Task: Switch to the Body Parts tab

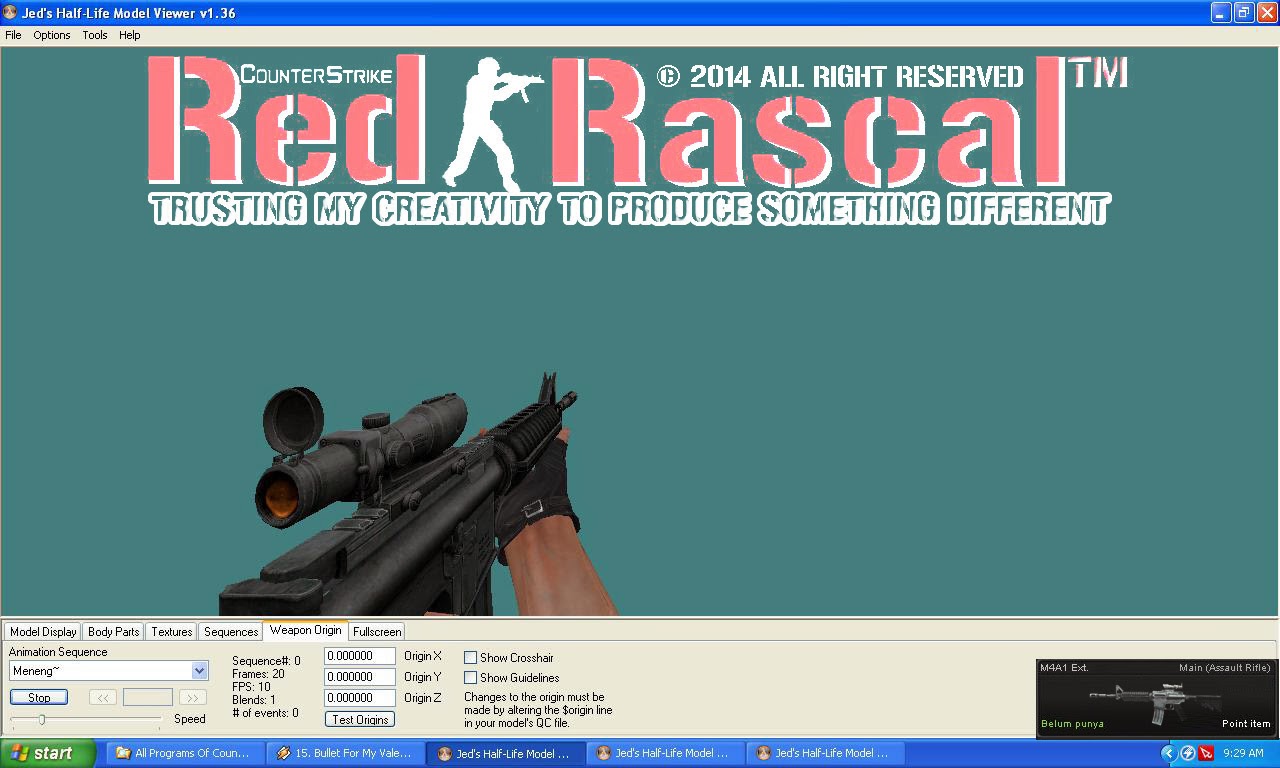Action: [114, 632]
